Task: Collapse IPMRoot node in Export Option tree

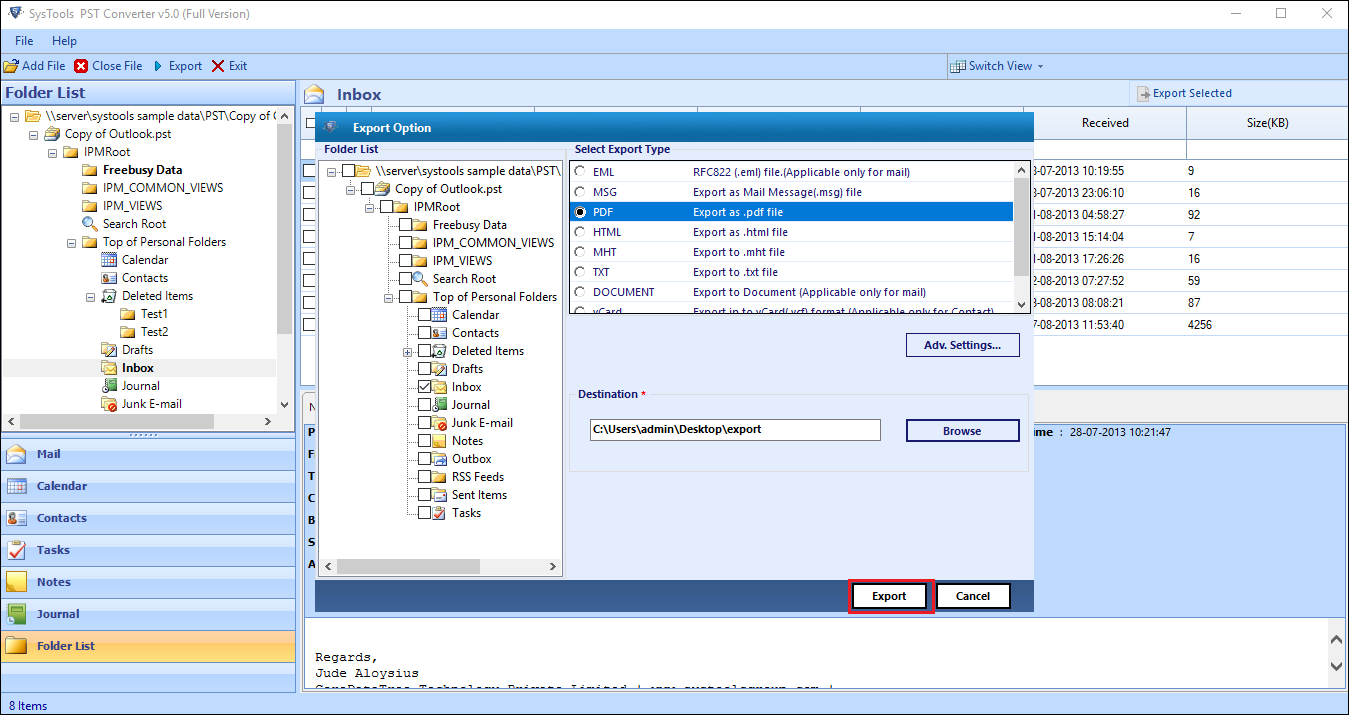Action: (370, 207)
